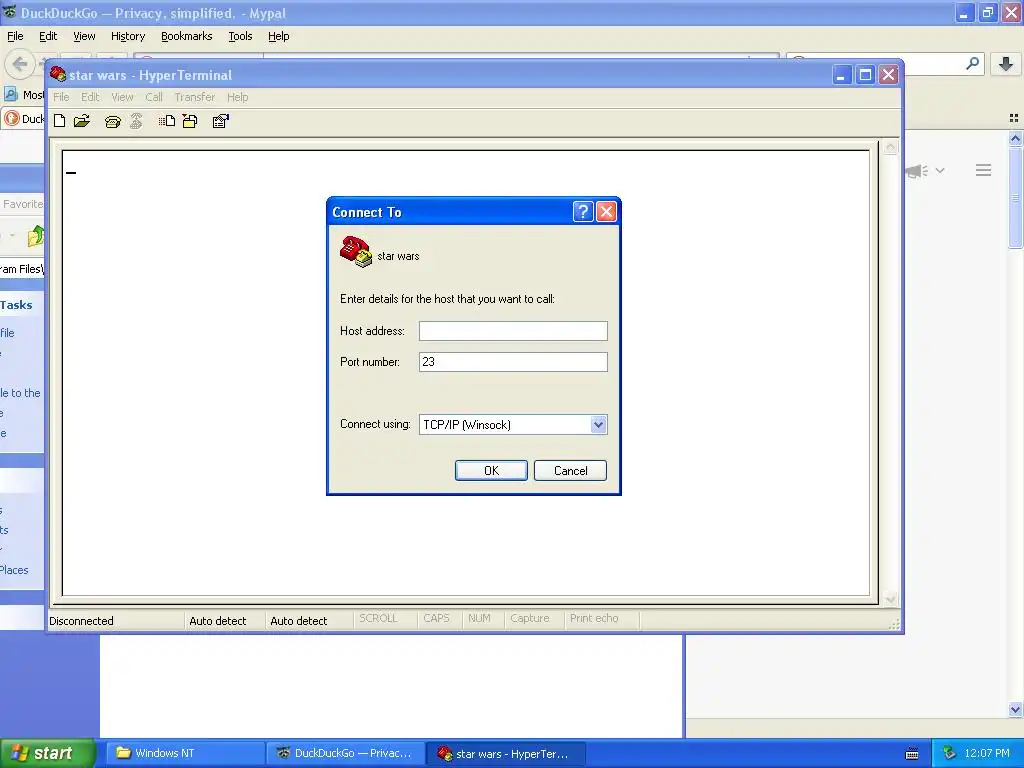Click the Most Visited bookmark icon
Viewport: 1024px width, 768px height.
pos(10,94)
